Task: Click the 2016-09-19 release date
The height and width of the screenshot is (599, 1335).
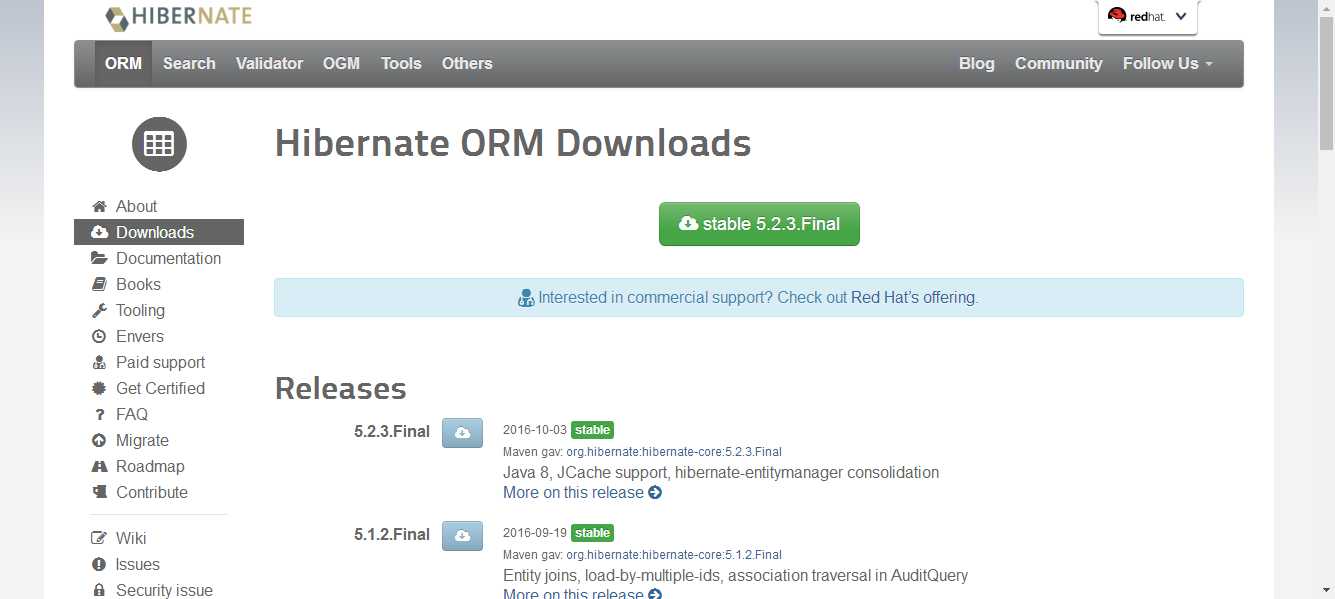Action: [535, 533]
